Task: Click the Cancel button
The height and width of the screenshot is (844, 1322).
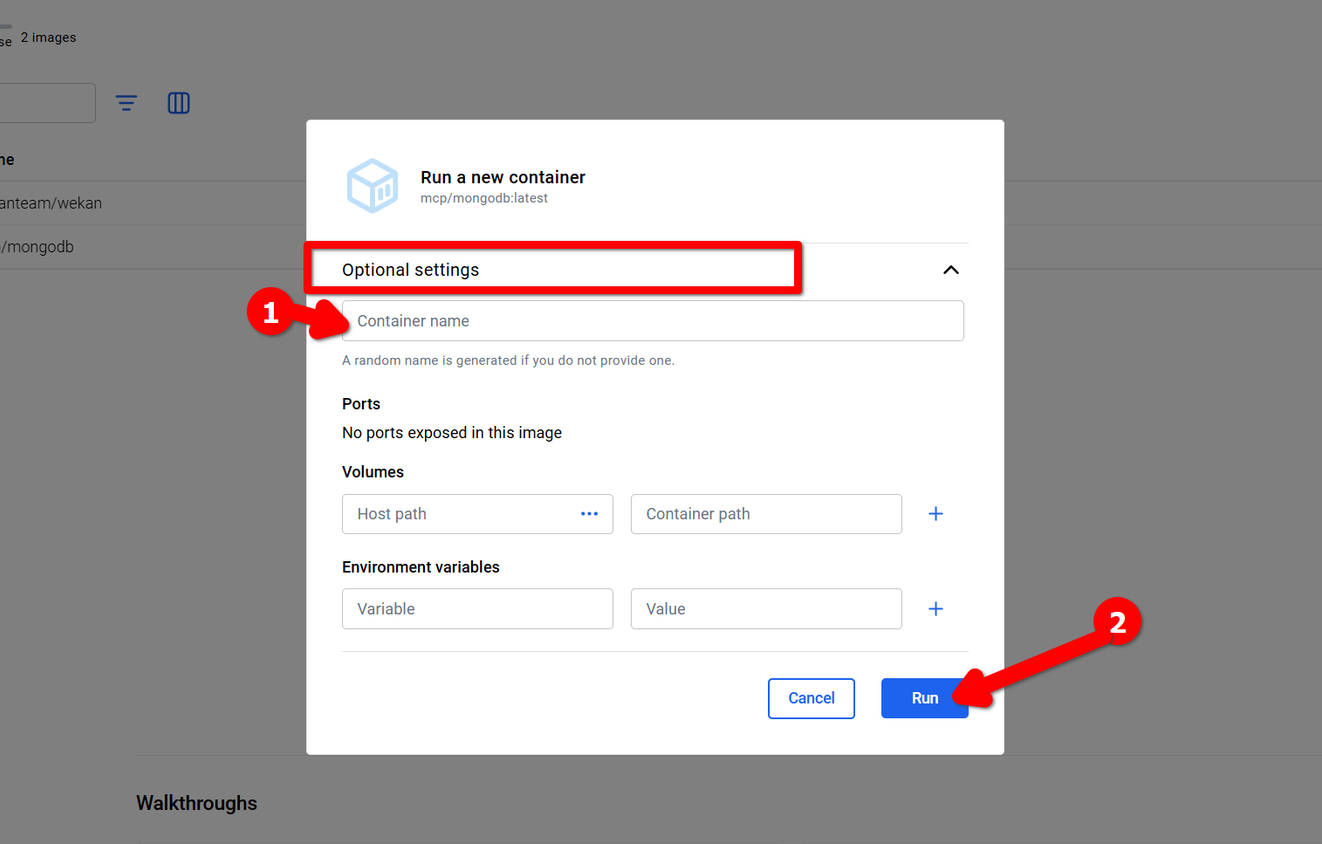Action: click(811, 699)
